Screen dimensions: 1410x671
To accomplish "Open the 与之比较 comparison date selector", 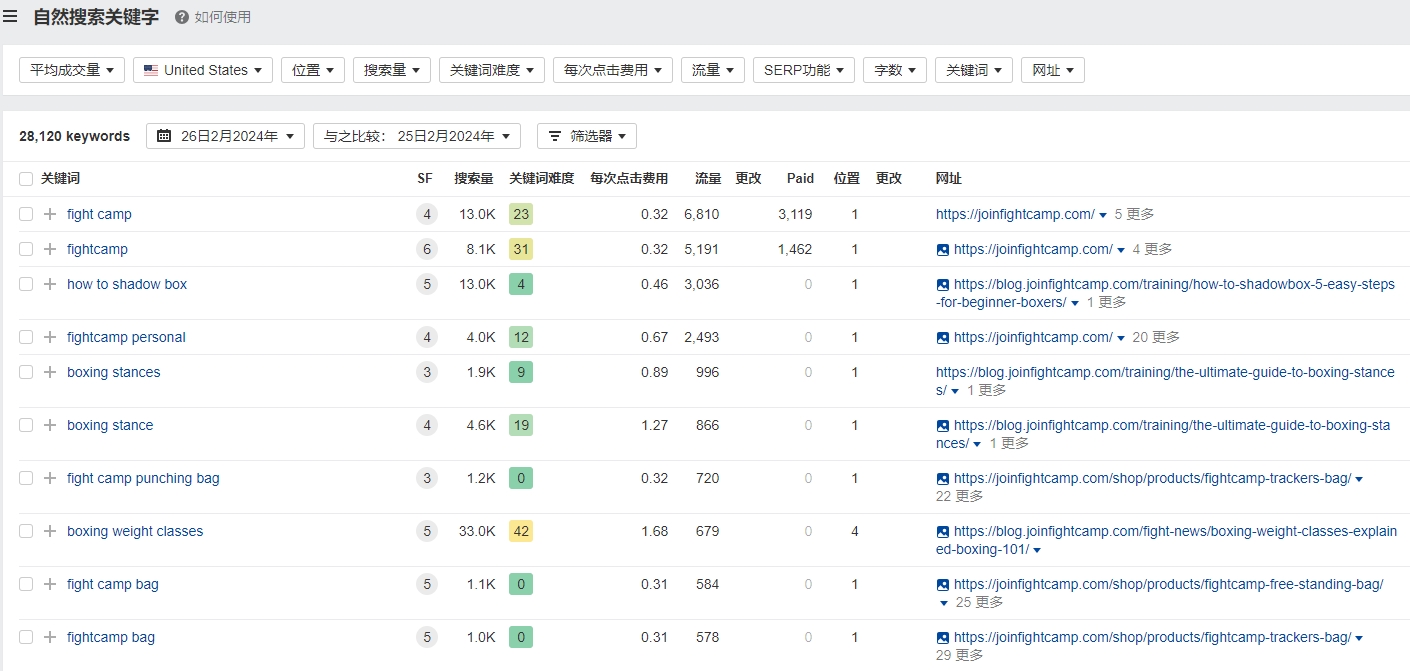I will [417, 136].
